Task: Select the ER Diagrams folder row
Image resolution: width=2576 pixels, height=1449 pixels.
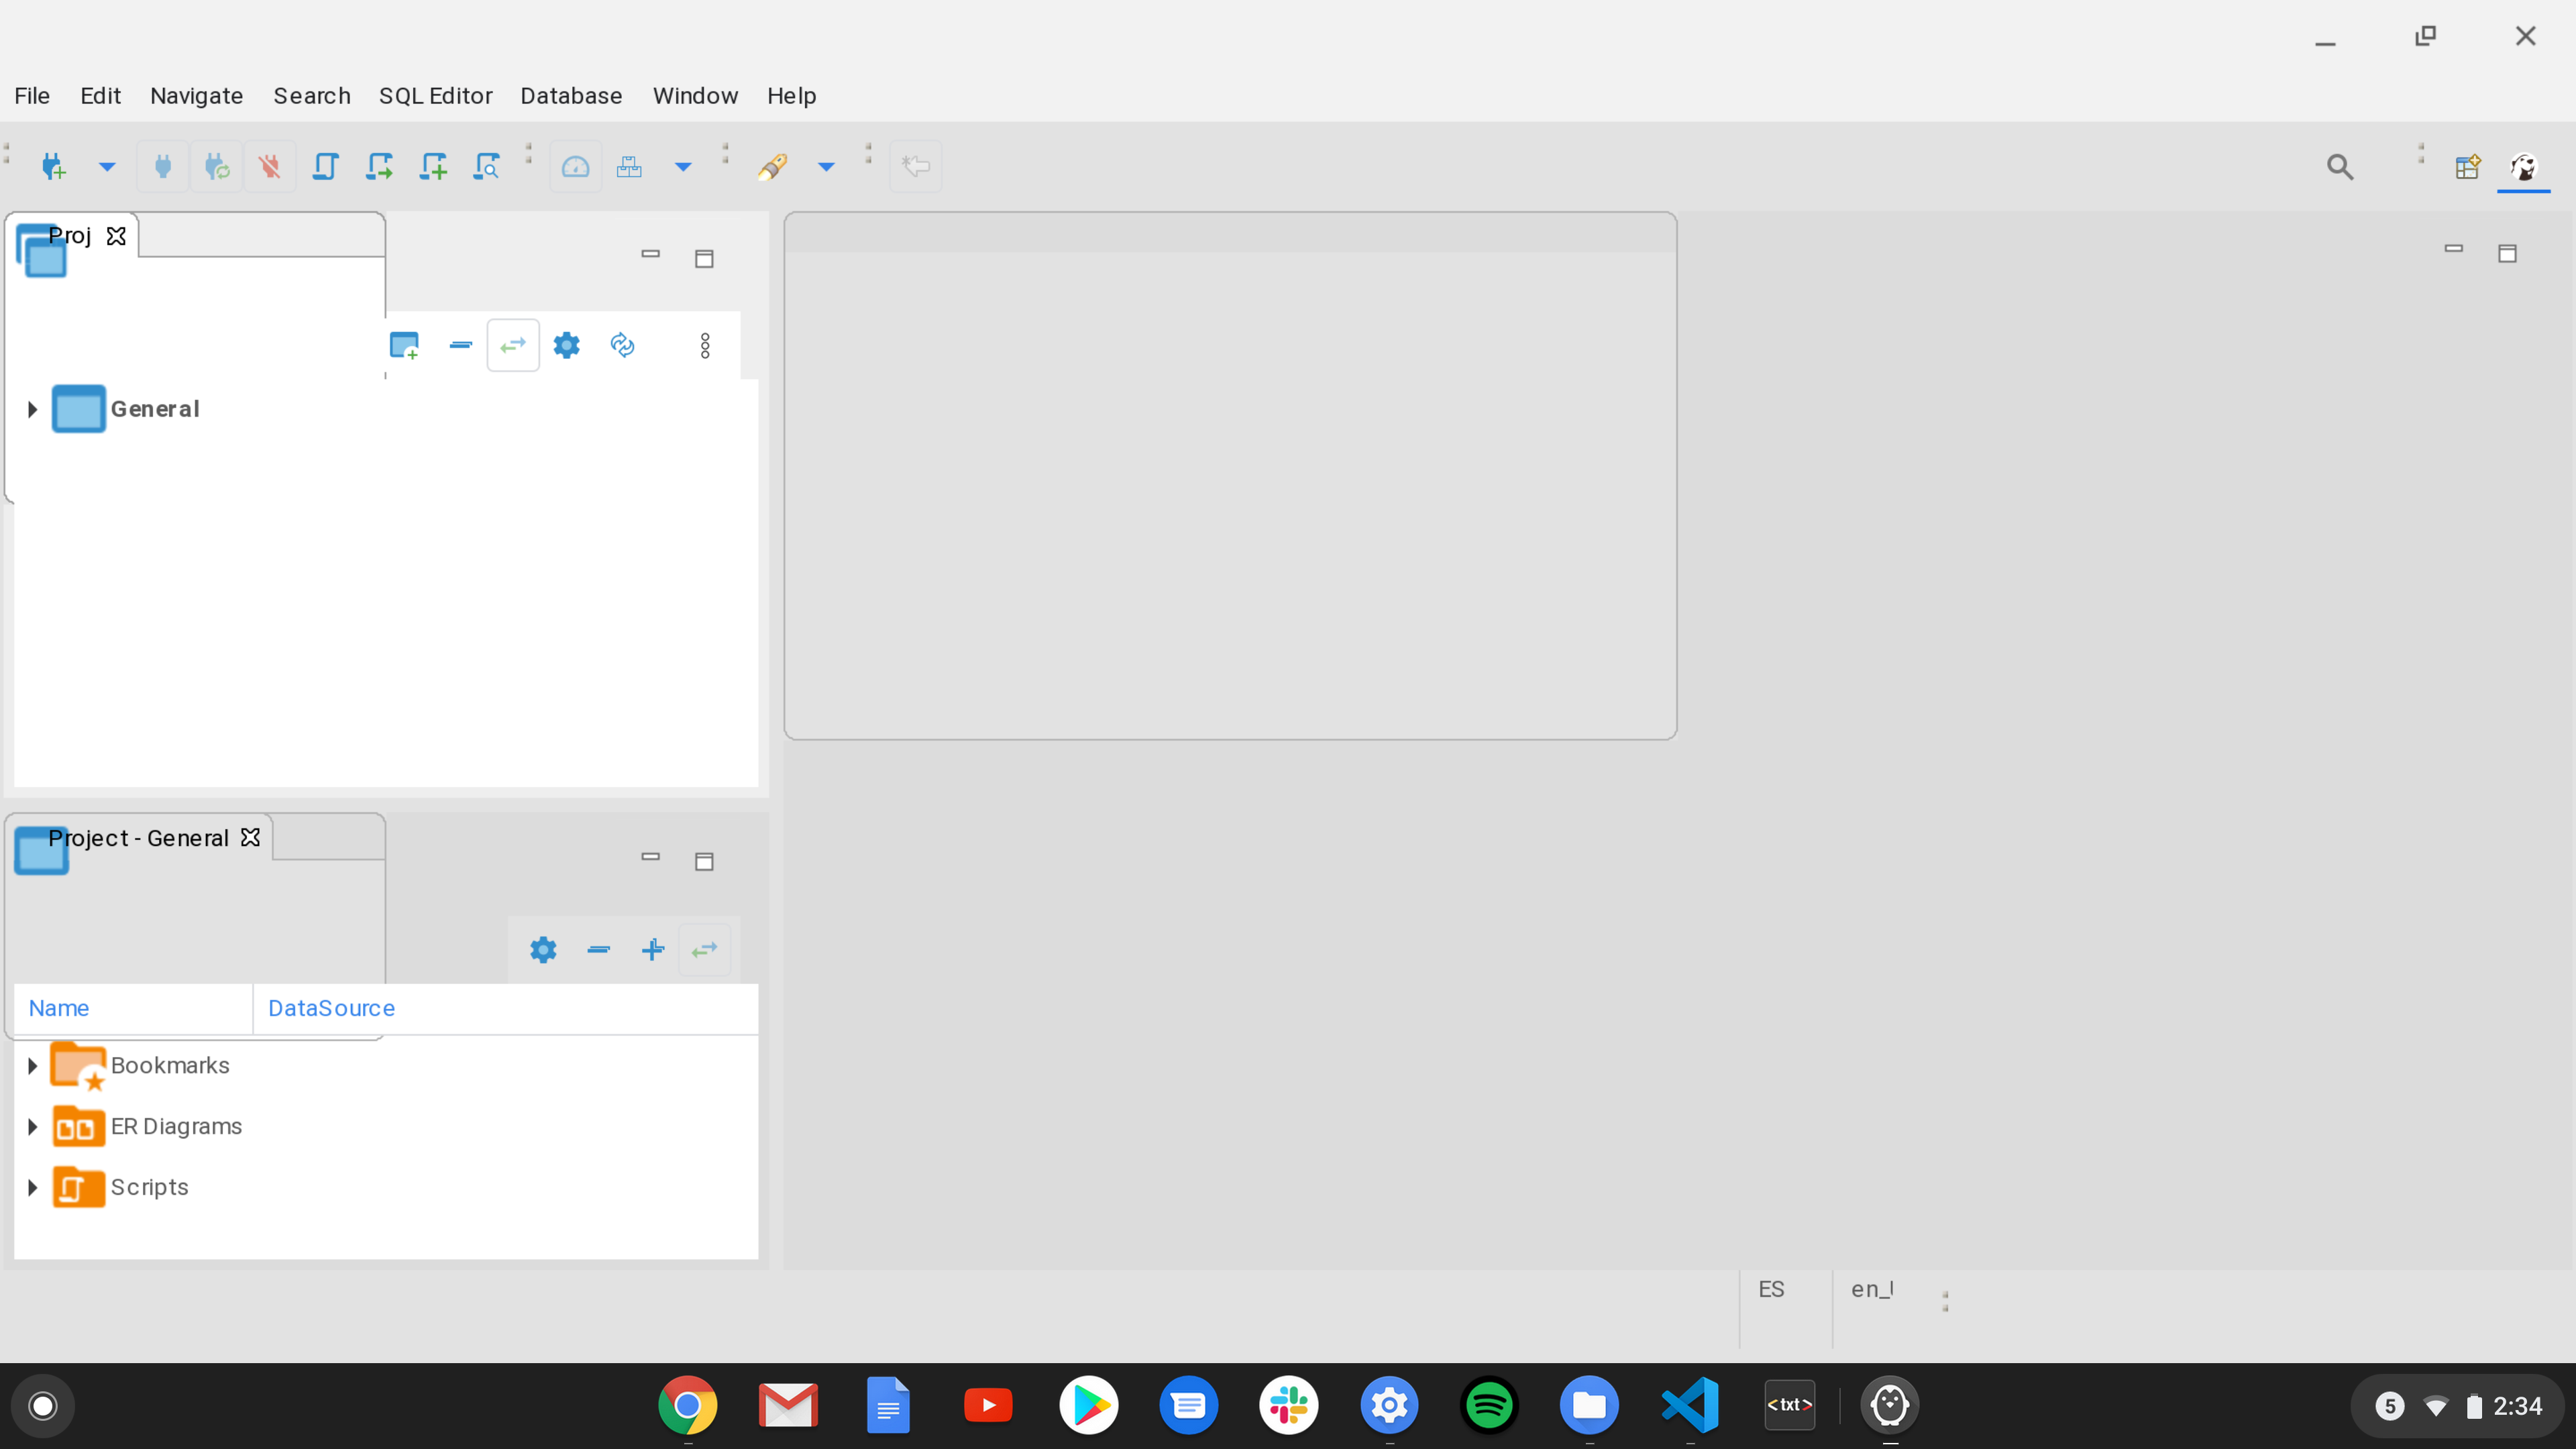Action: (386, 1127)
